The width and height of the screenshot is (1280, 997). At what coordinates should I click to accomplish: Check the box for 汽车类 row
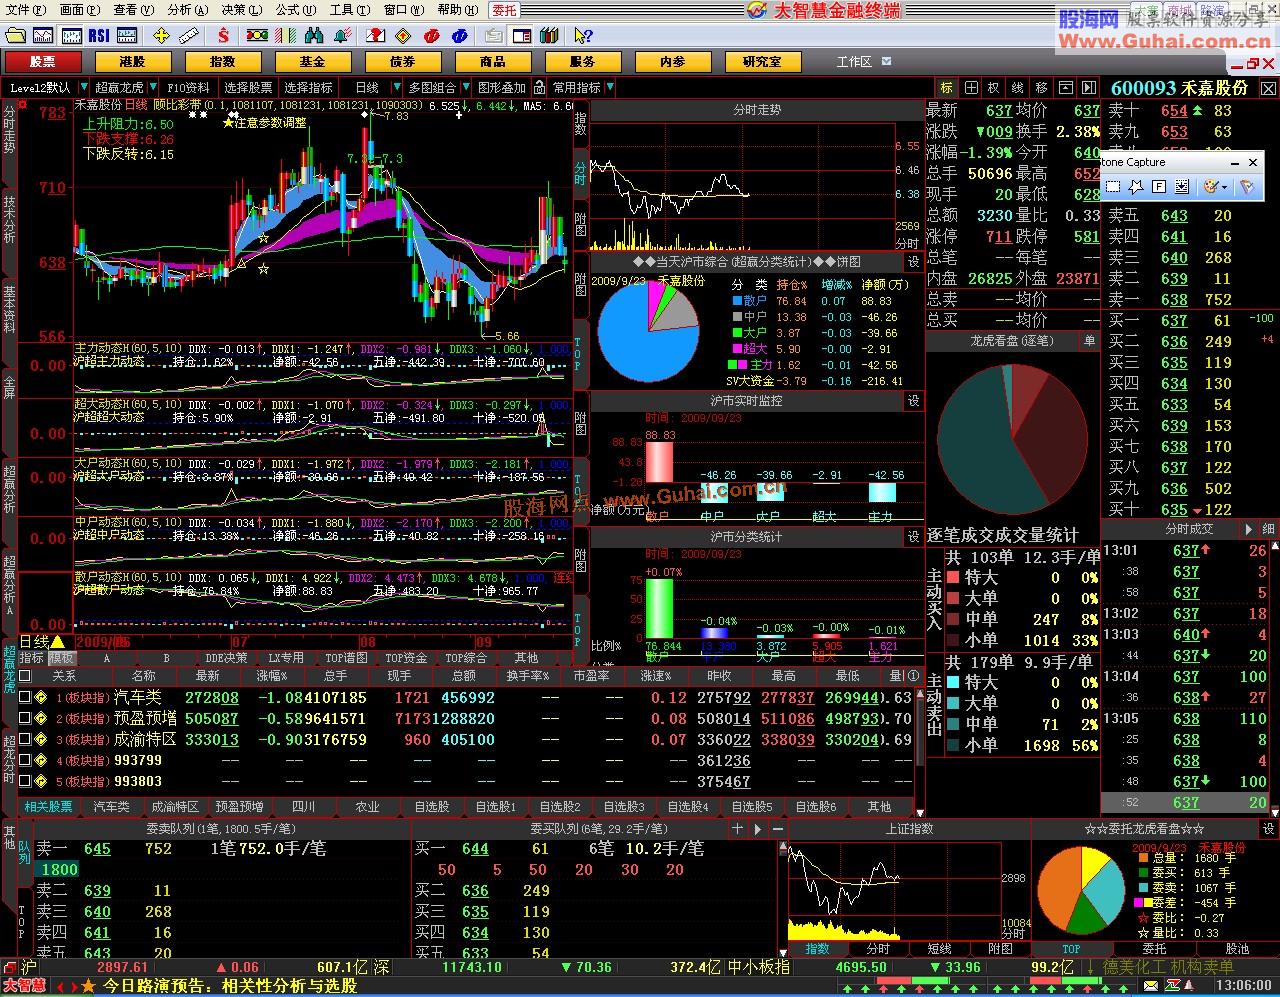click(x=25, y=698)
